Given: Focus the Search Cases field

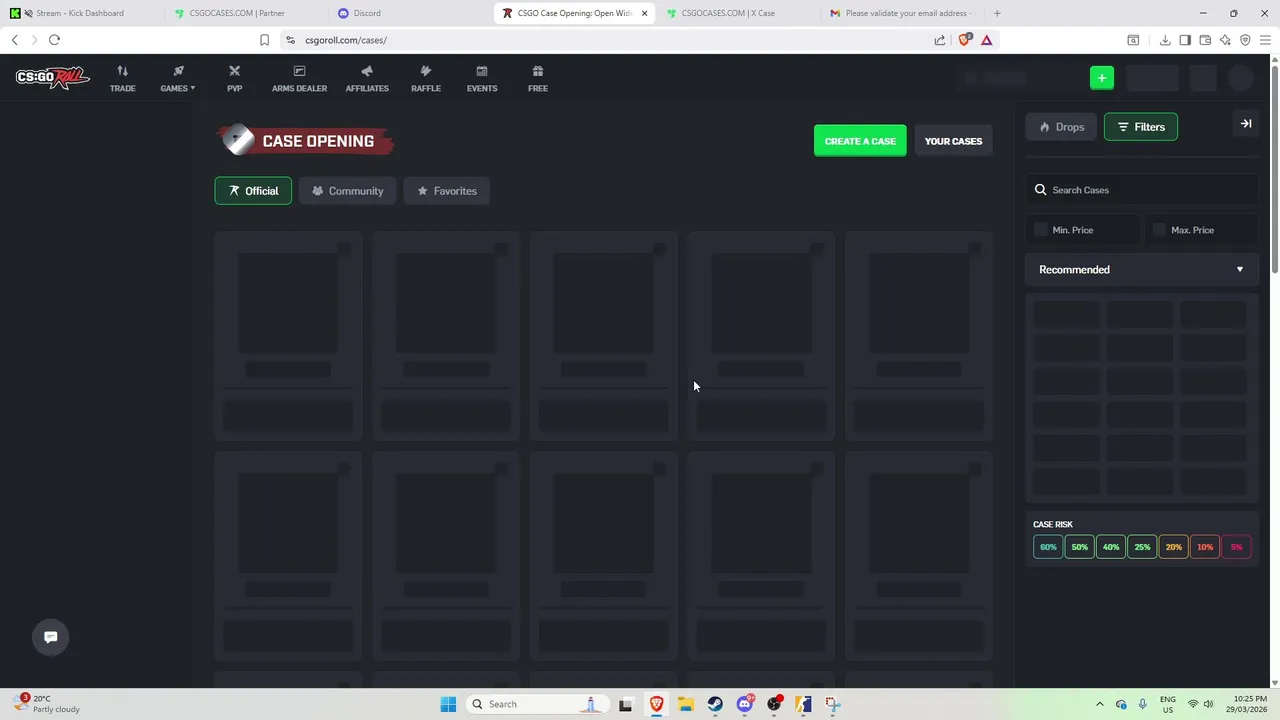Looking at the screenshot, I should [x=1141, y=190].
